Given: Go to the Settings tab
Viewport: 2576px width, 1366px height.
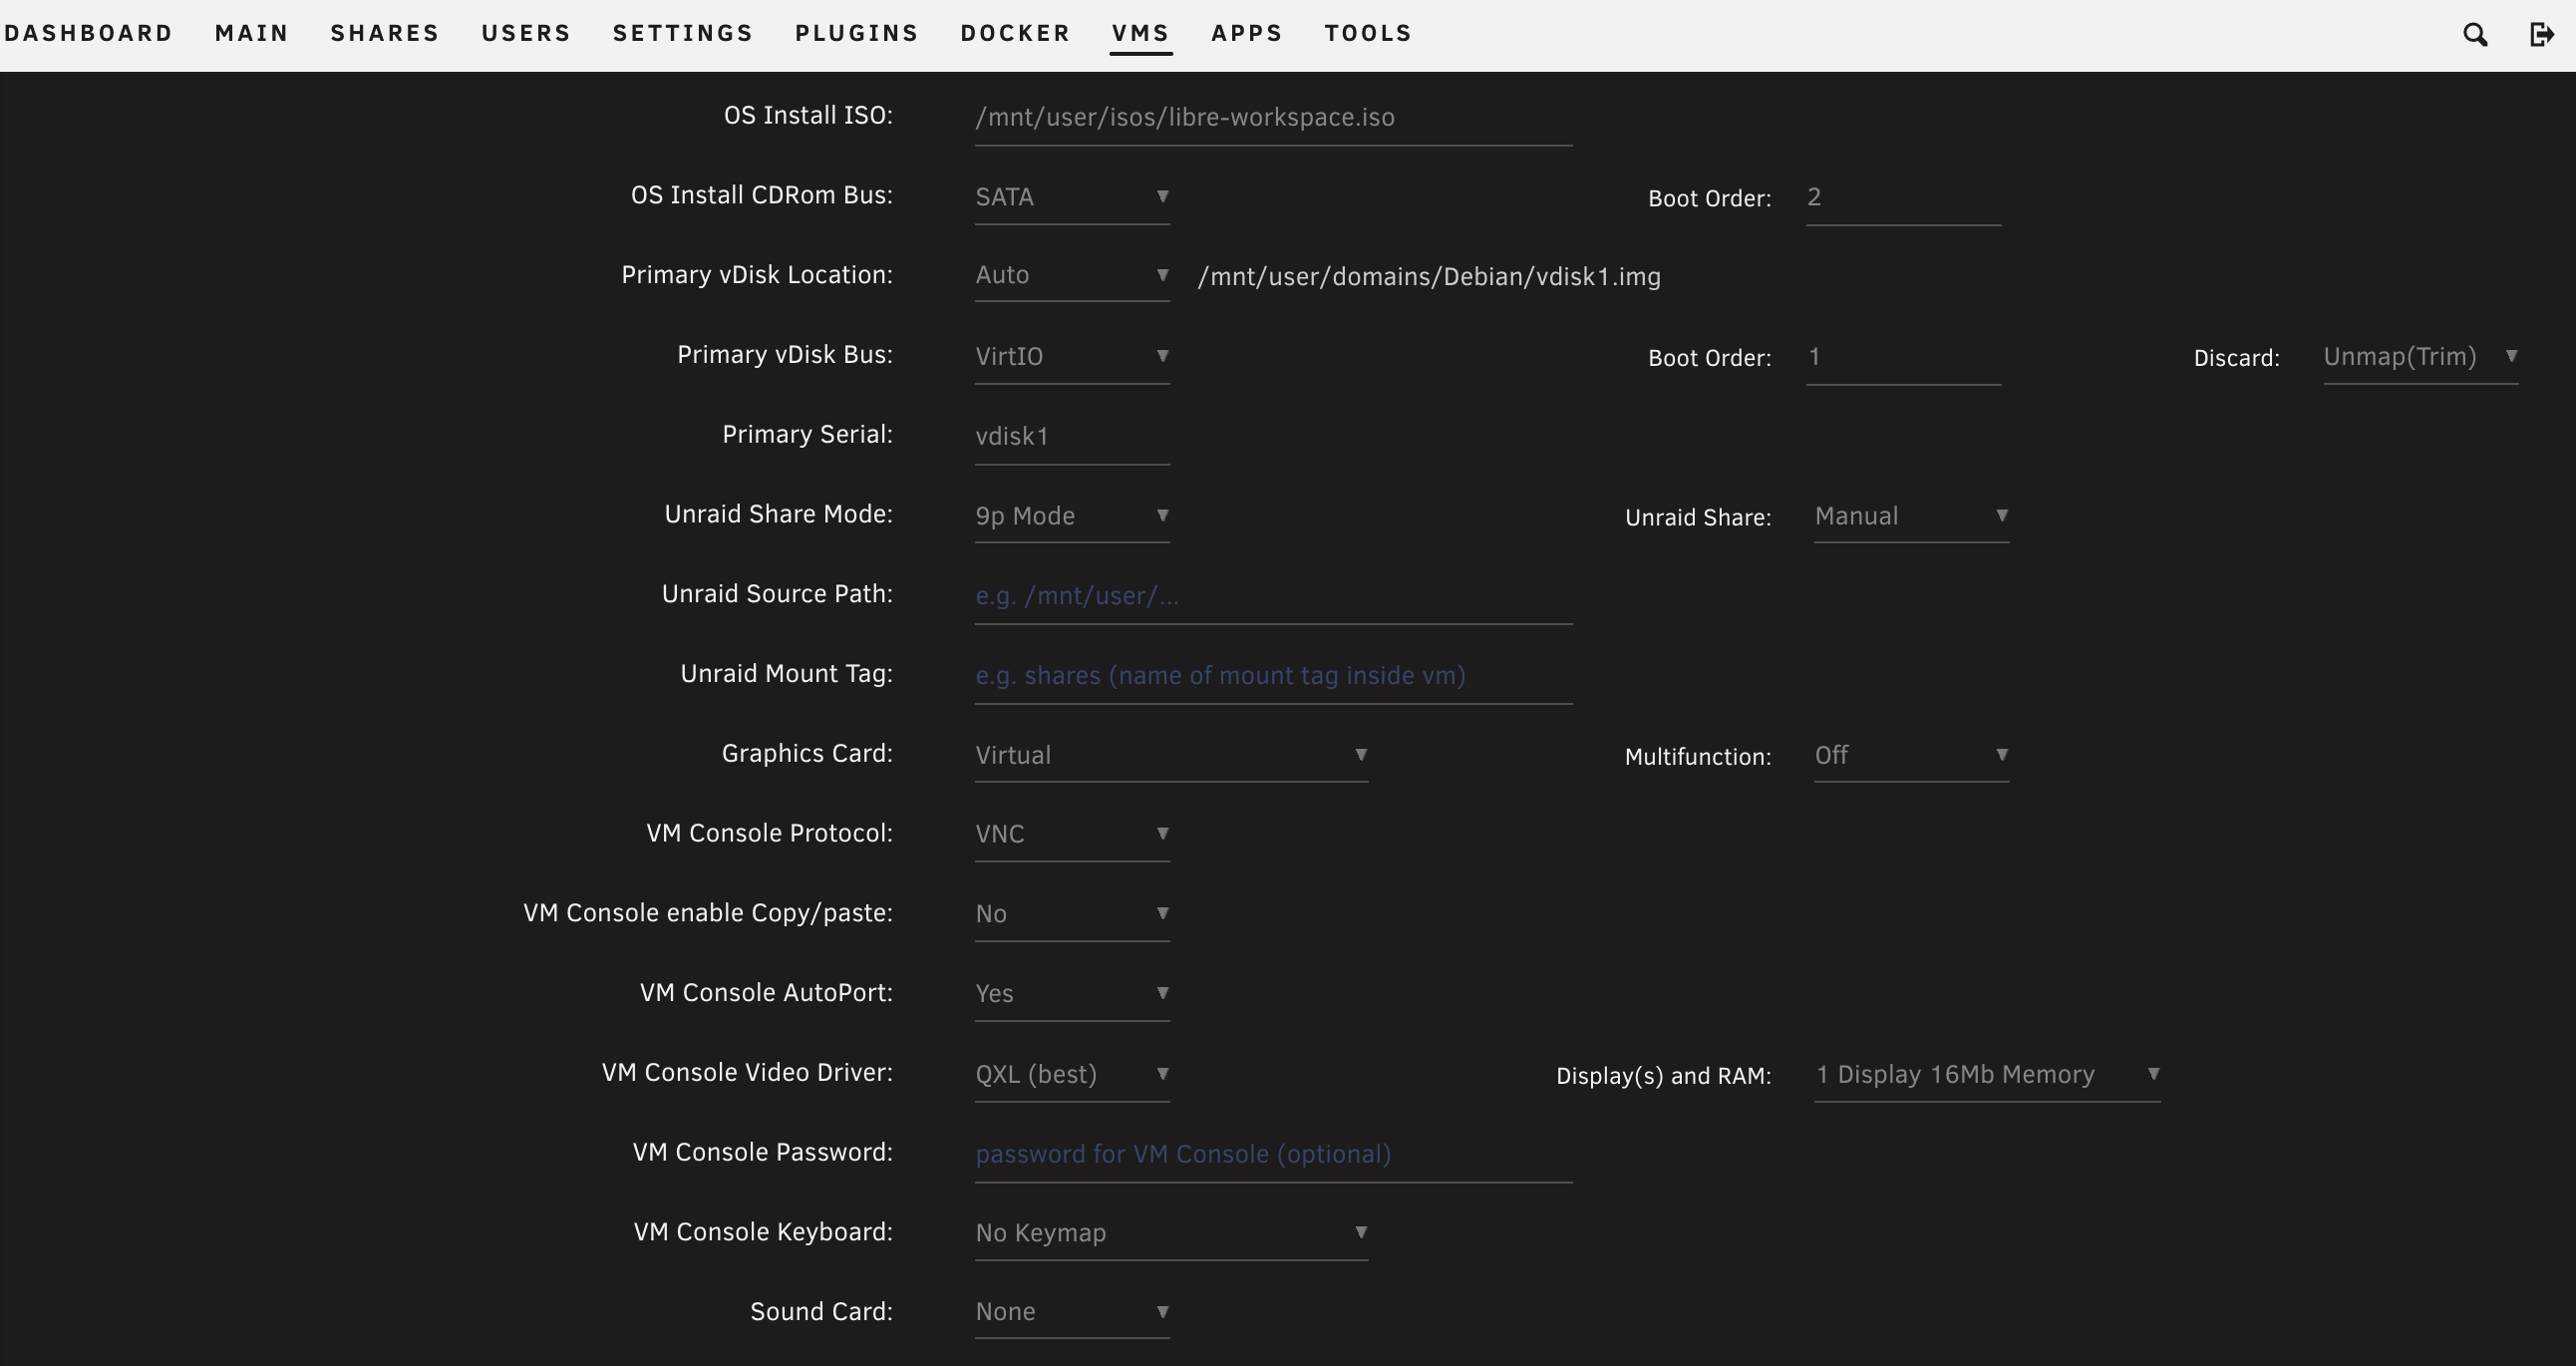Looking at the screenshot, I should [x=682, y=33].
